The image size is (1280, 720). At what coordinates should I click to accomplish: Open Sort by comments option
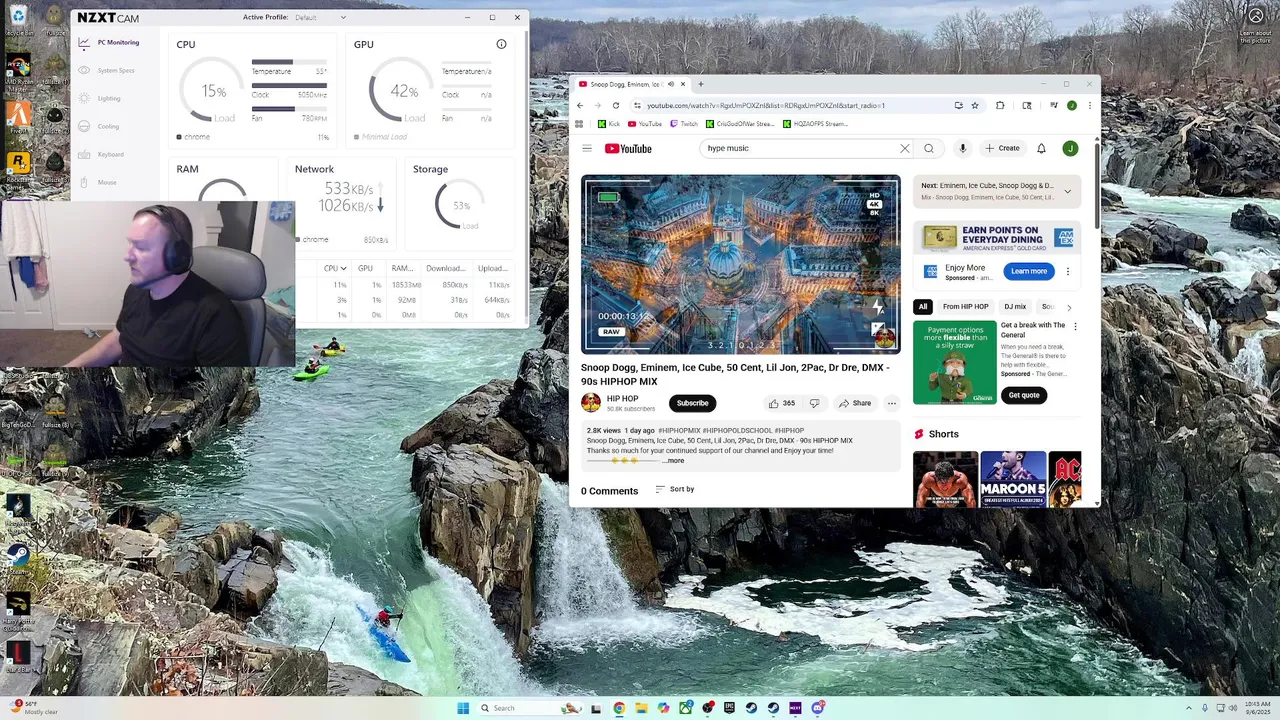[675, 489]
